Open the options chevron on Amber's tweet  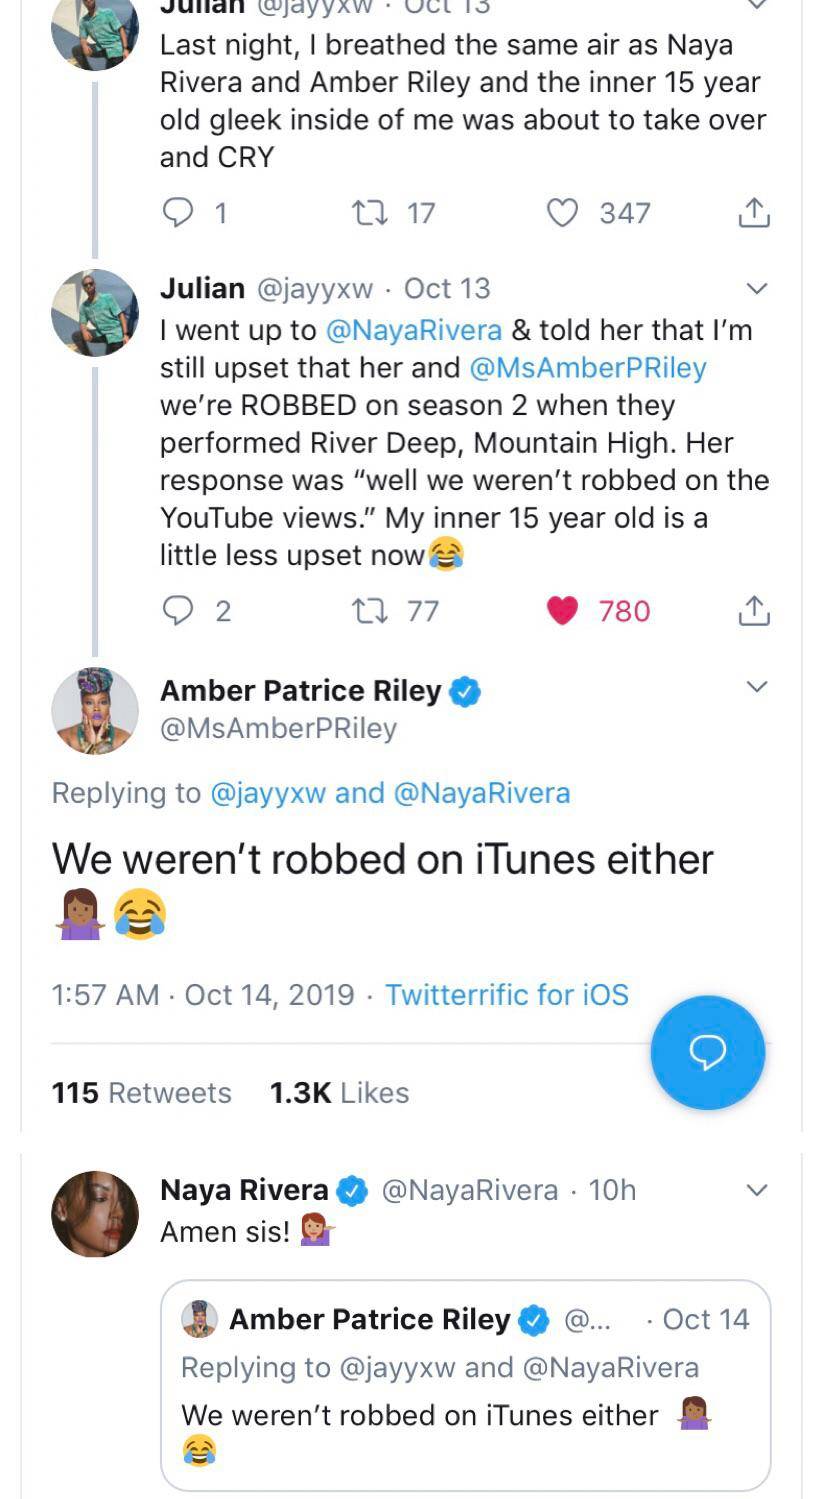755,685
